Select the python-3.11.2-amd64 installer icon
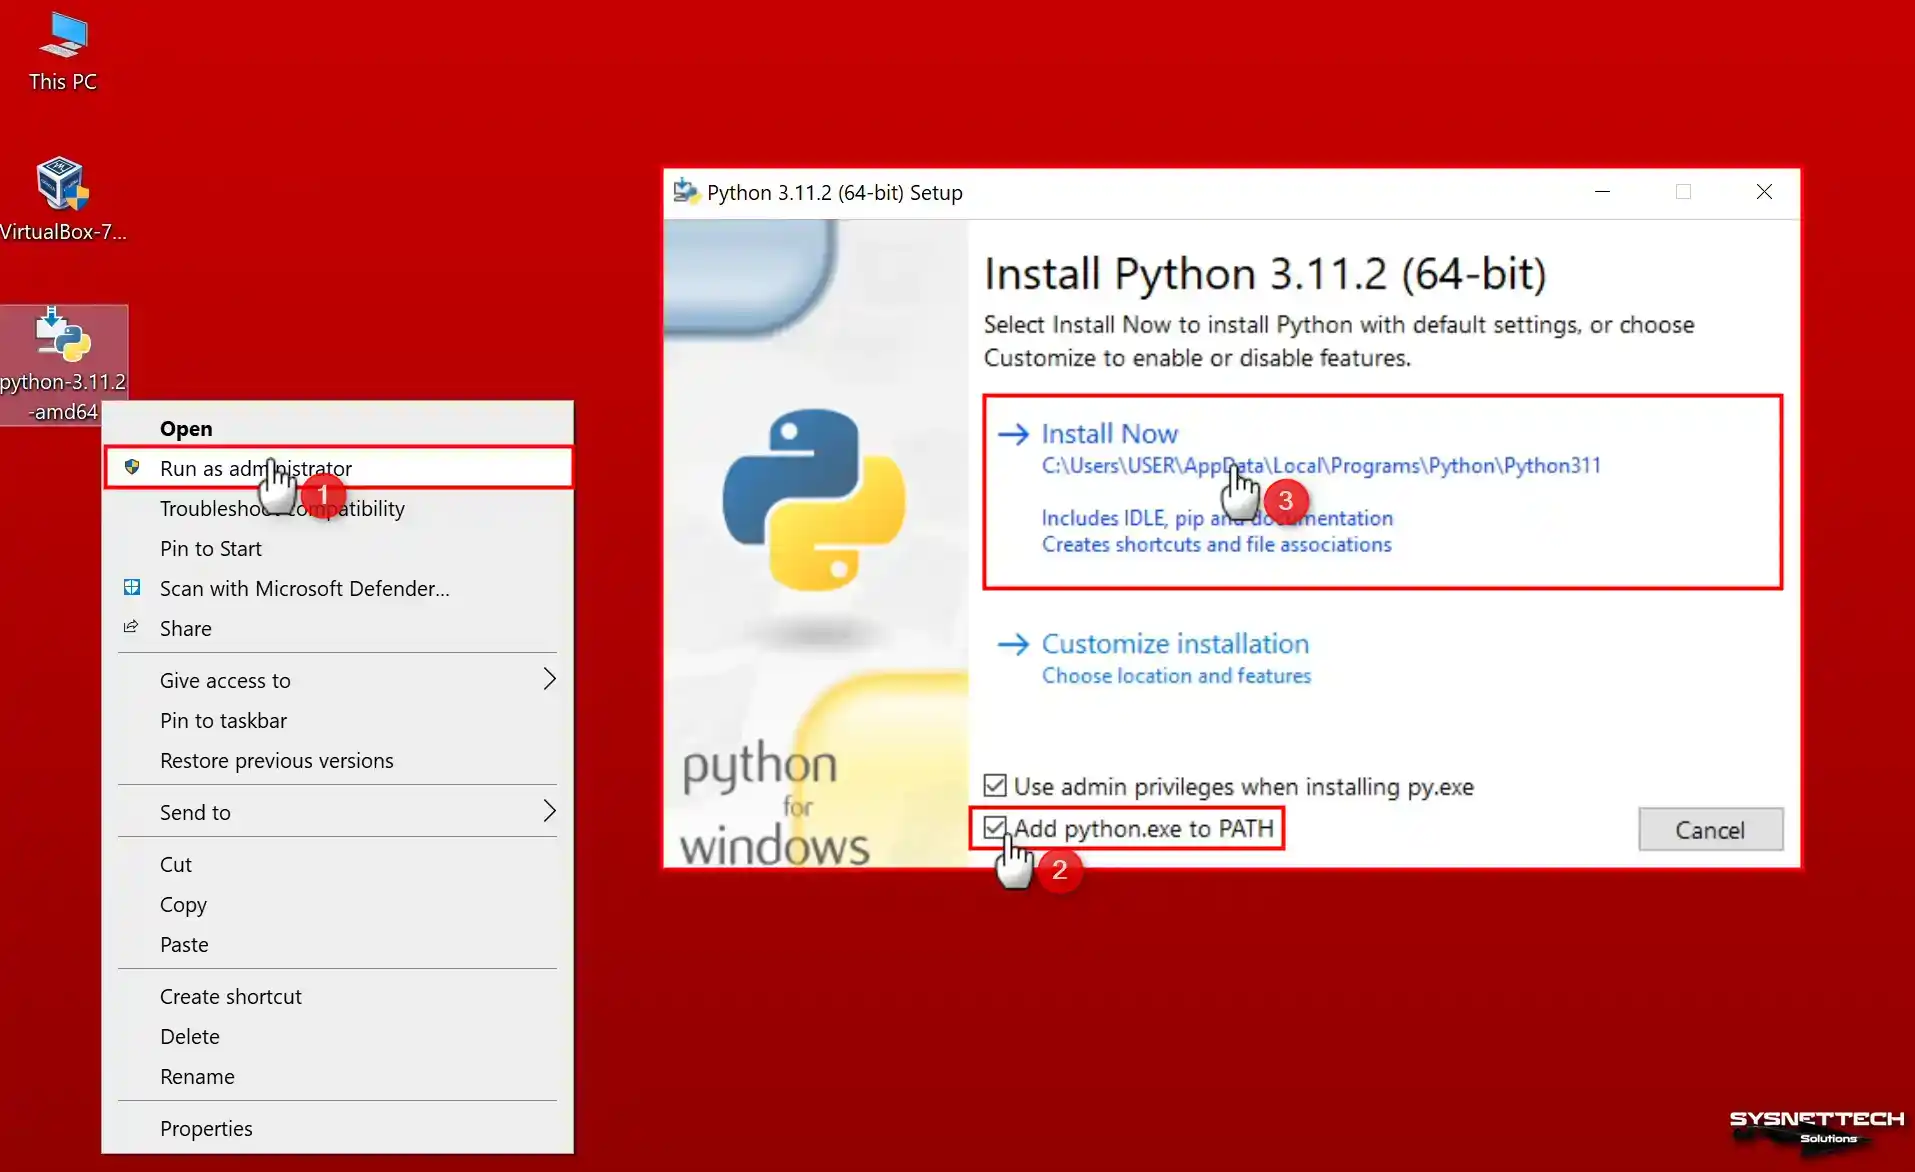 [x=63, y=364]
